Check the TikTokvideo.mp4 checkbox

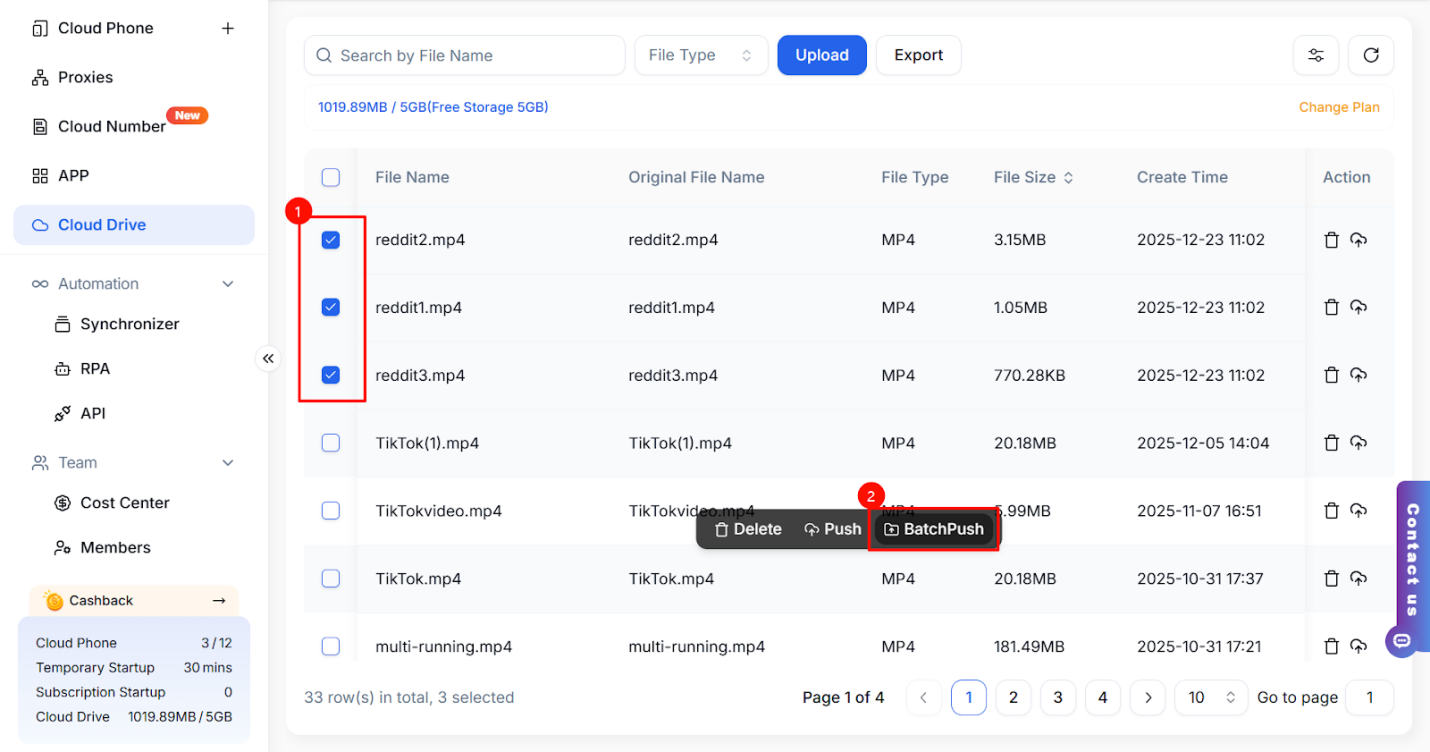[331, 511]
